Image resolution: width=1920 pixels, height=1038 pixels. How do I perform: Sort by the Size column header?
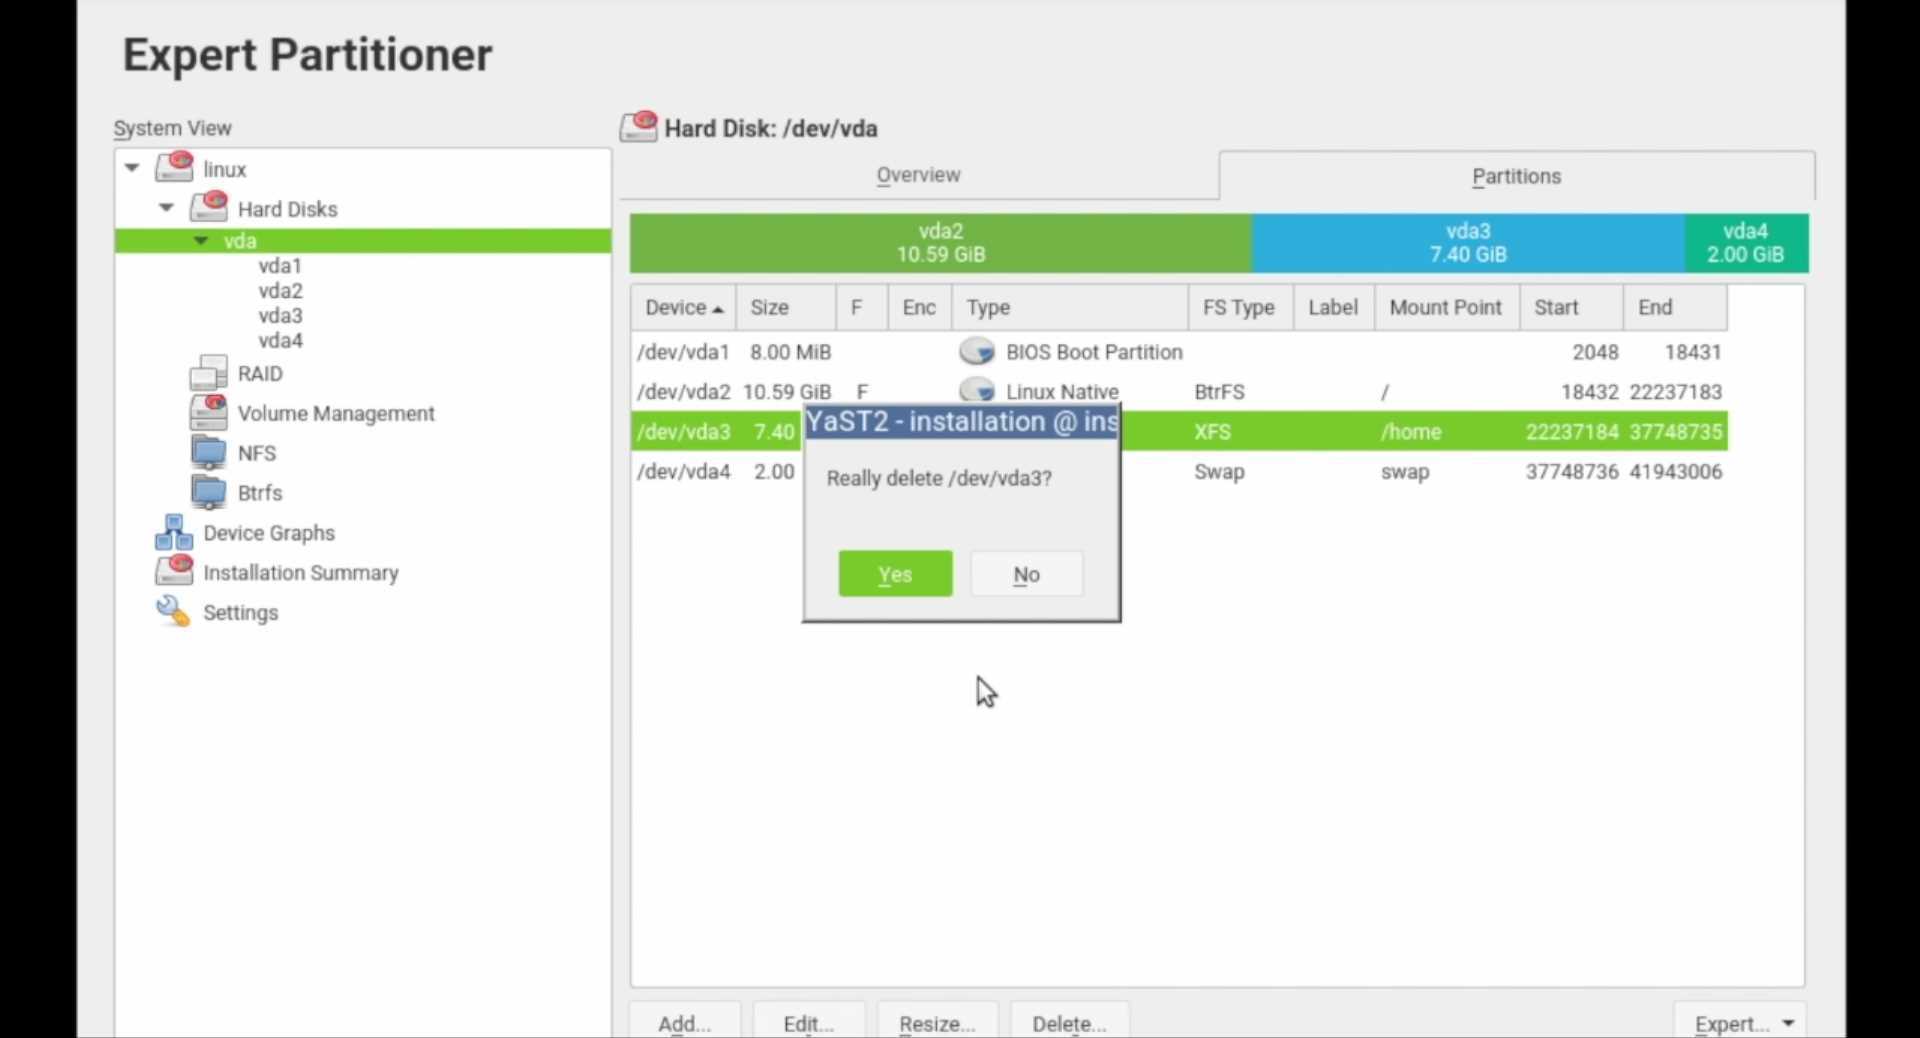pyautogui.click(x=786, y=308)
